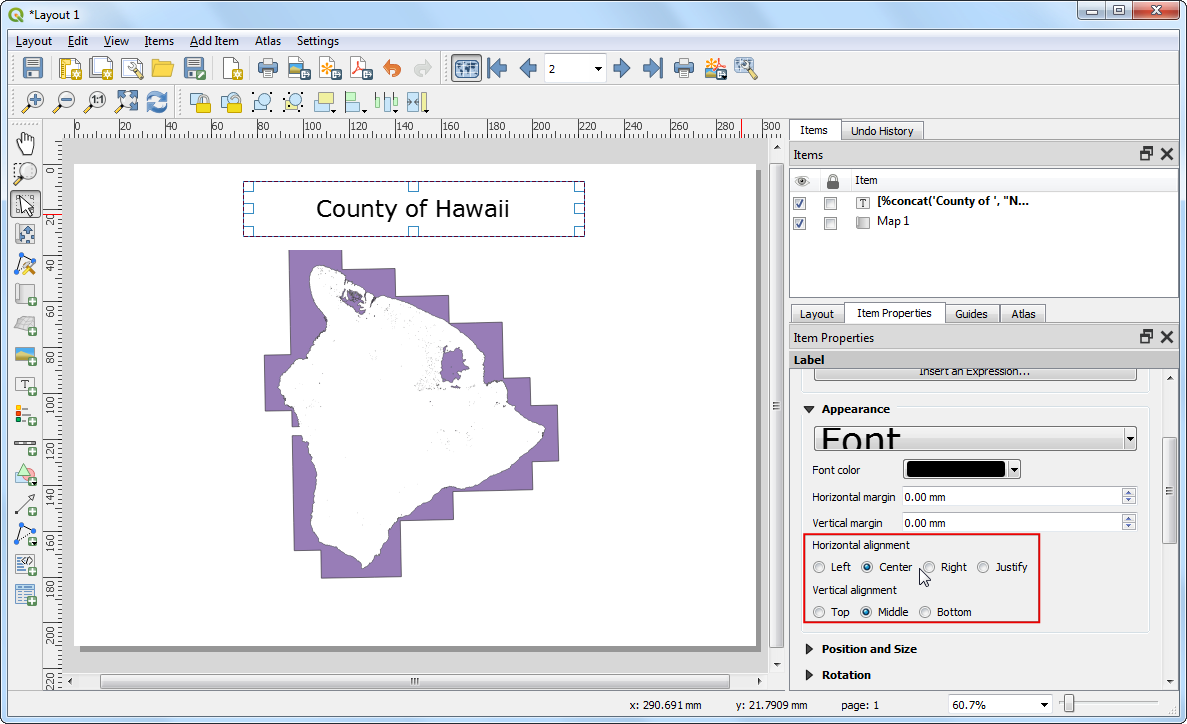This screenshot has height=724, width=1187.
Task: Expand the Position and Size section
Action: pyautogui.click(x=868, y=649)
